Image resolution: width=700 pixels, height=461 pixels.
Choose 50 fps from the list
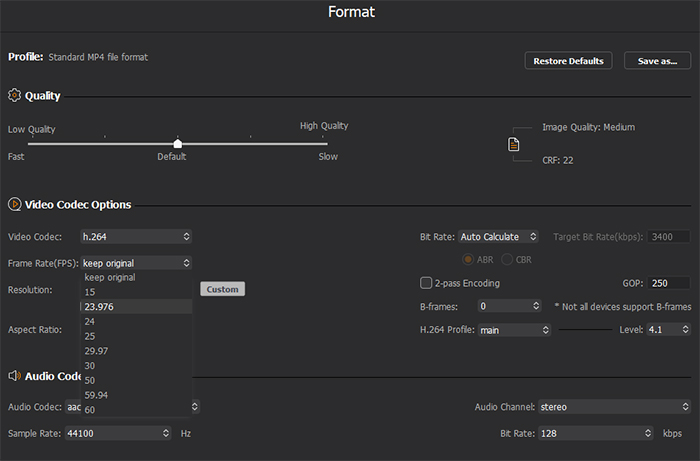pyautogui.click(x=136, y=380)
